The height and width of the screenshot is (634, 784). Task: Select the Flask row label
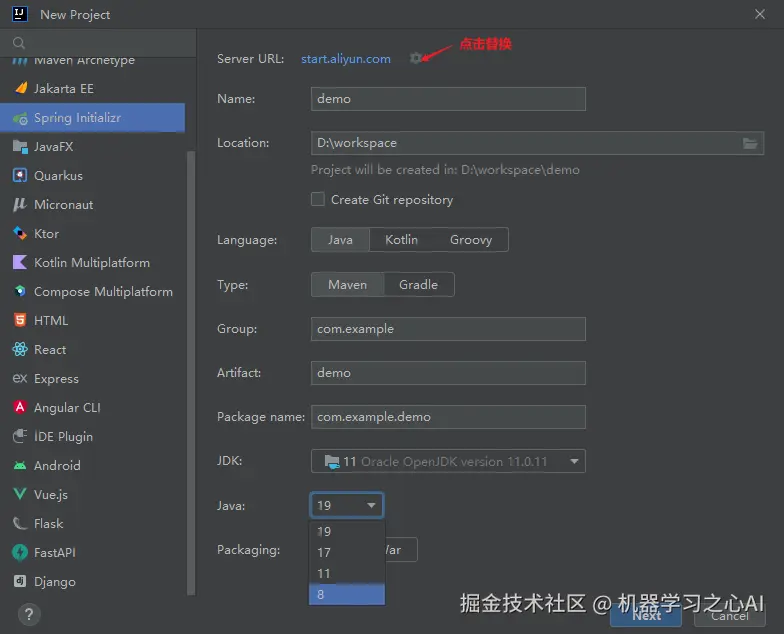[x=48, y=524]
